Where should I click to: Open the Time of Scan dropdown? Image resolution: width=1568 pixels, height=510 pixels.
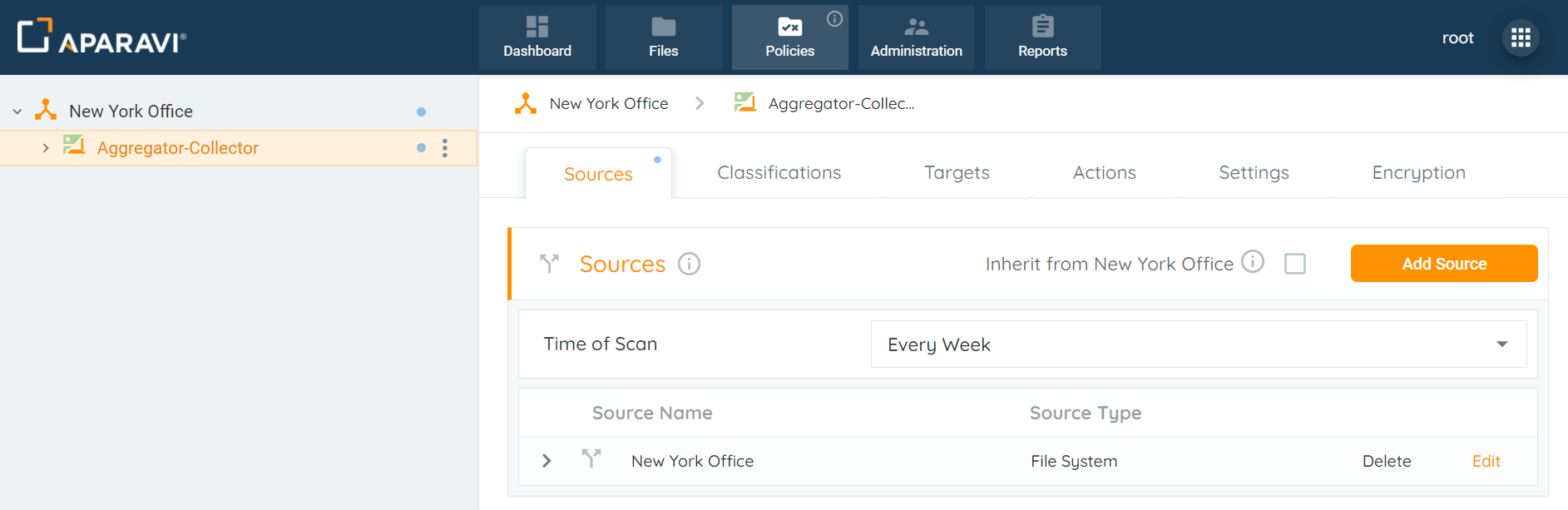coord(1198,344)
